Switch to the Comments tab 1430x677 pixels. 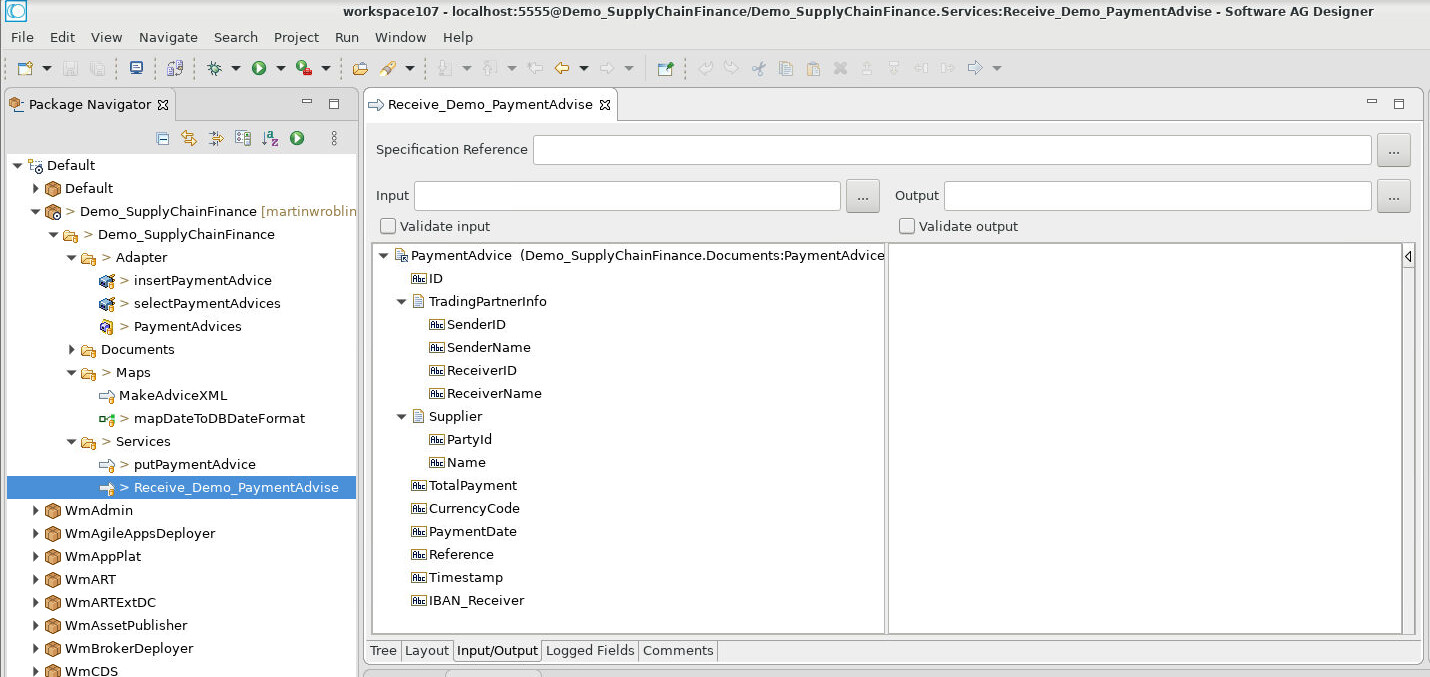[x=678, y=651]
